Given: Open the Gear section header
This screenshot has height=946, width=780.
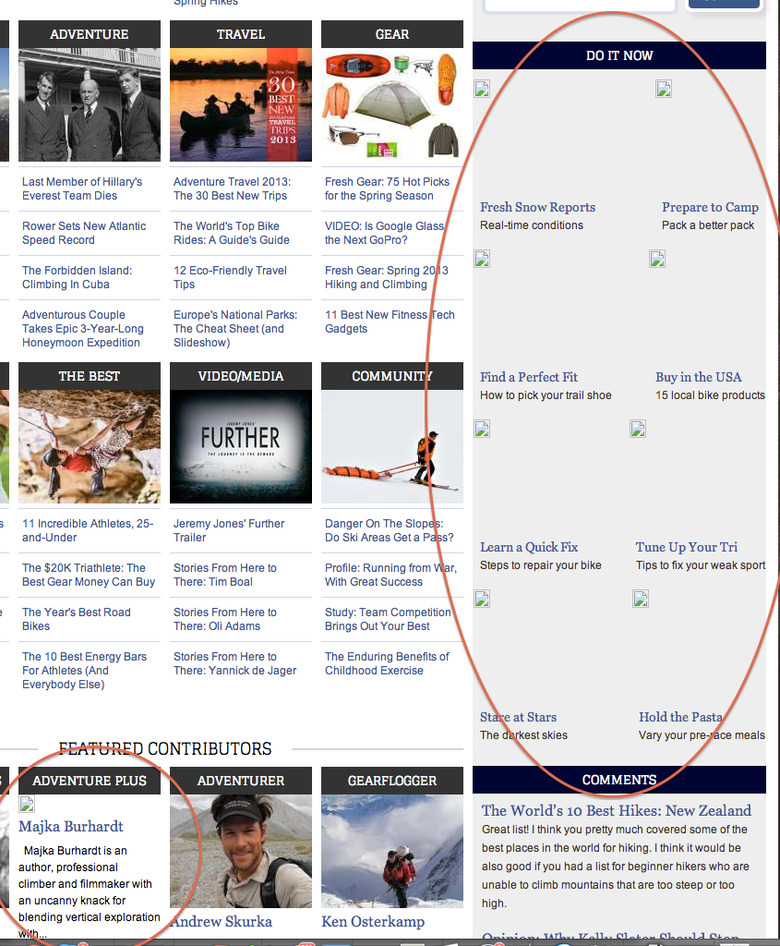Looking at the screenshot, I should 392,34.
